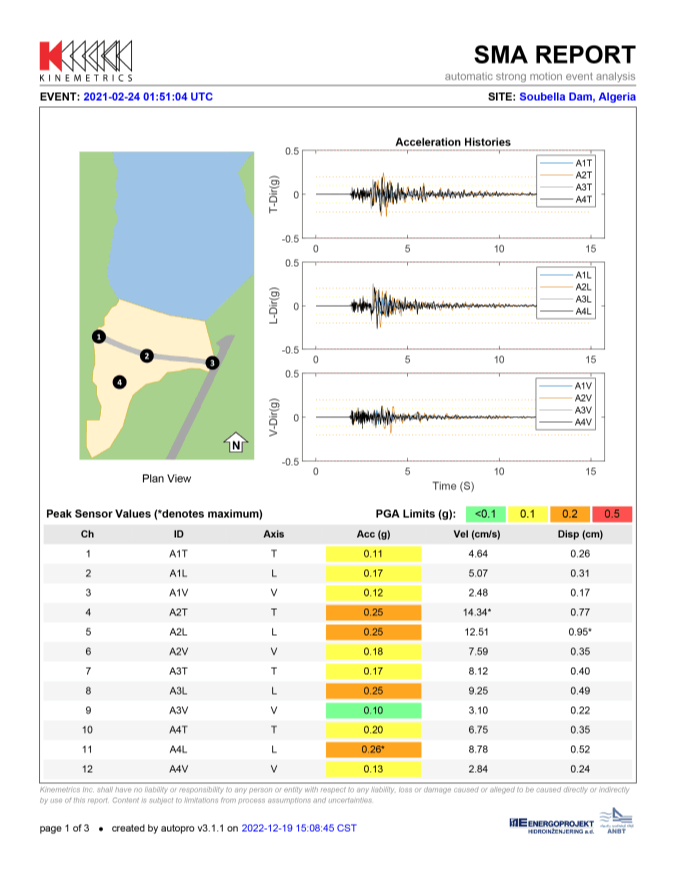Select sensor marker 2 on the plan view

coord(147,355)
